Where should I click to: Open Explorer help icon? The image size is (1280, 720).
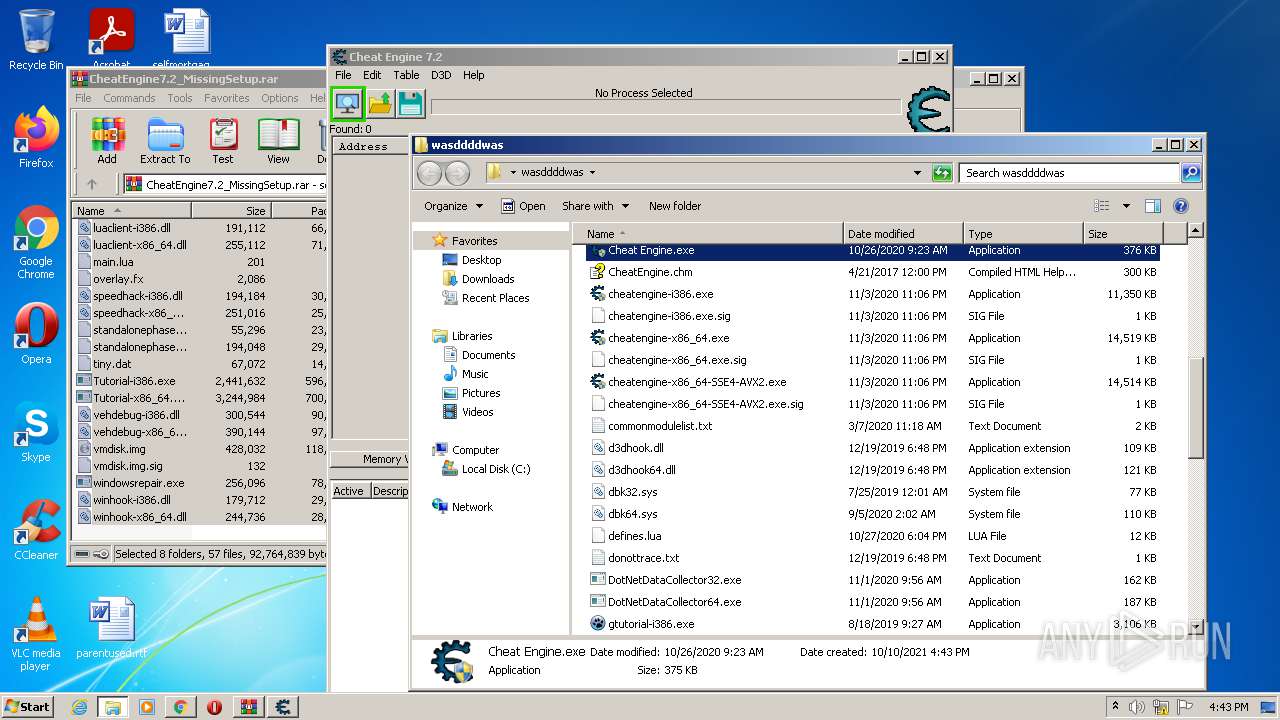tap(1180, 206)
